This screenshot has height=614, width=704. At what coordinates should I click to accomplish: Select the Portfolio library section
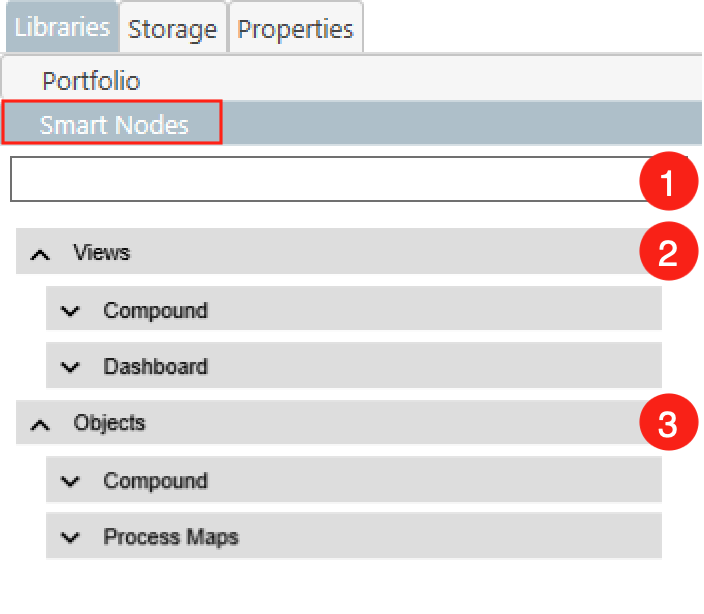click(91, 80)
